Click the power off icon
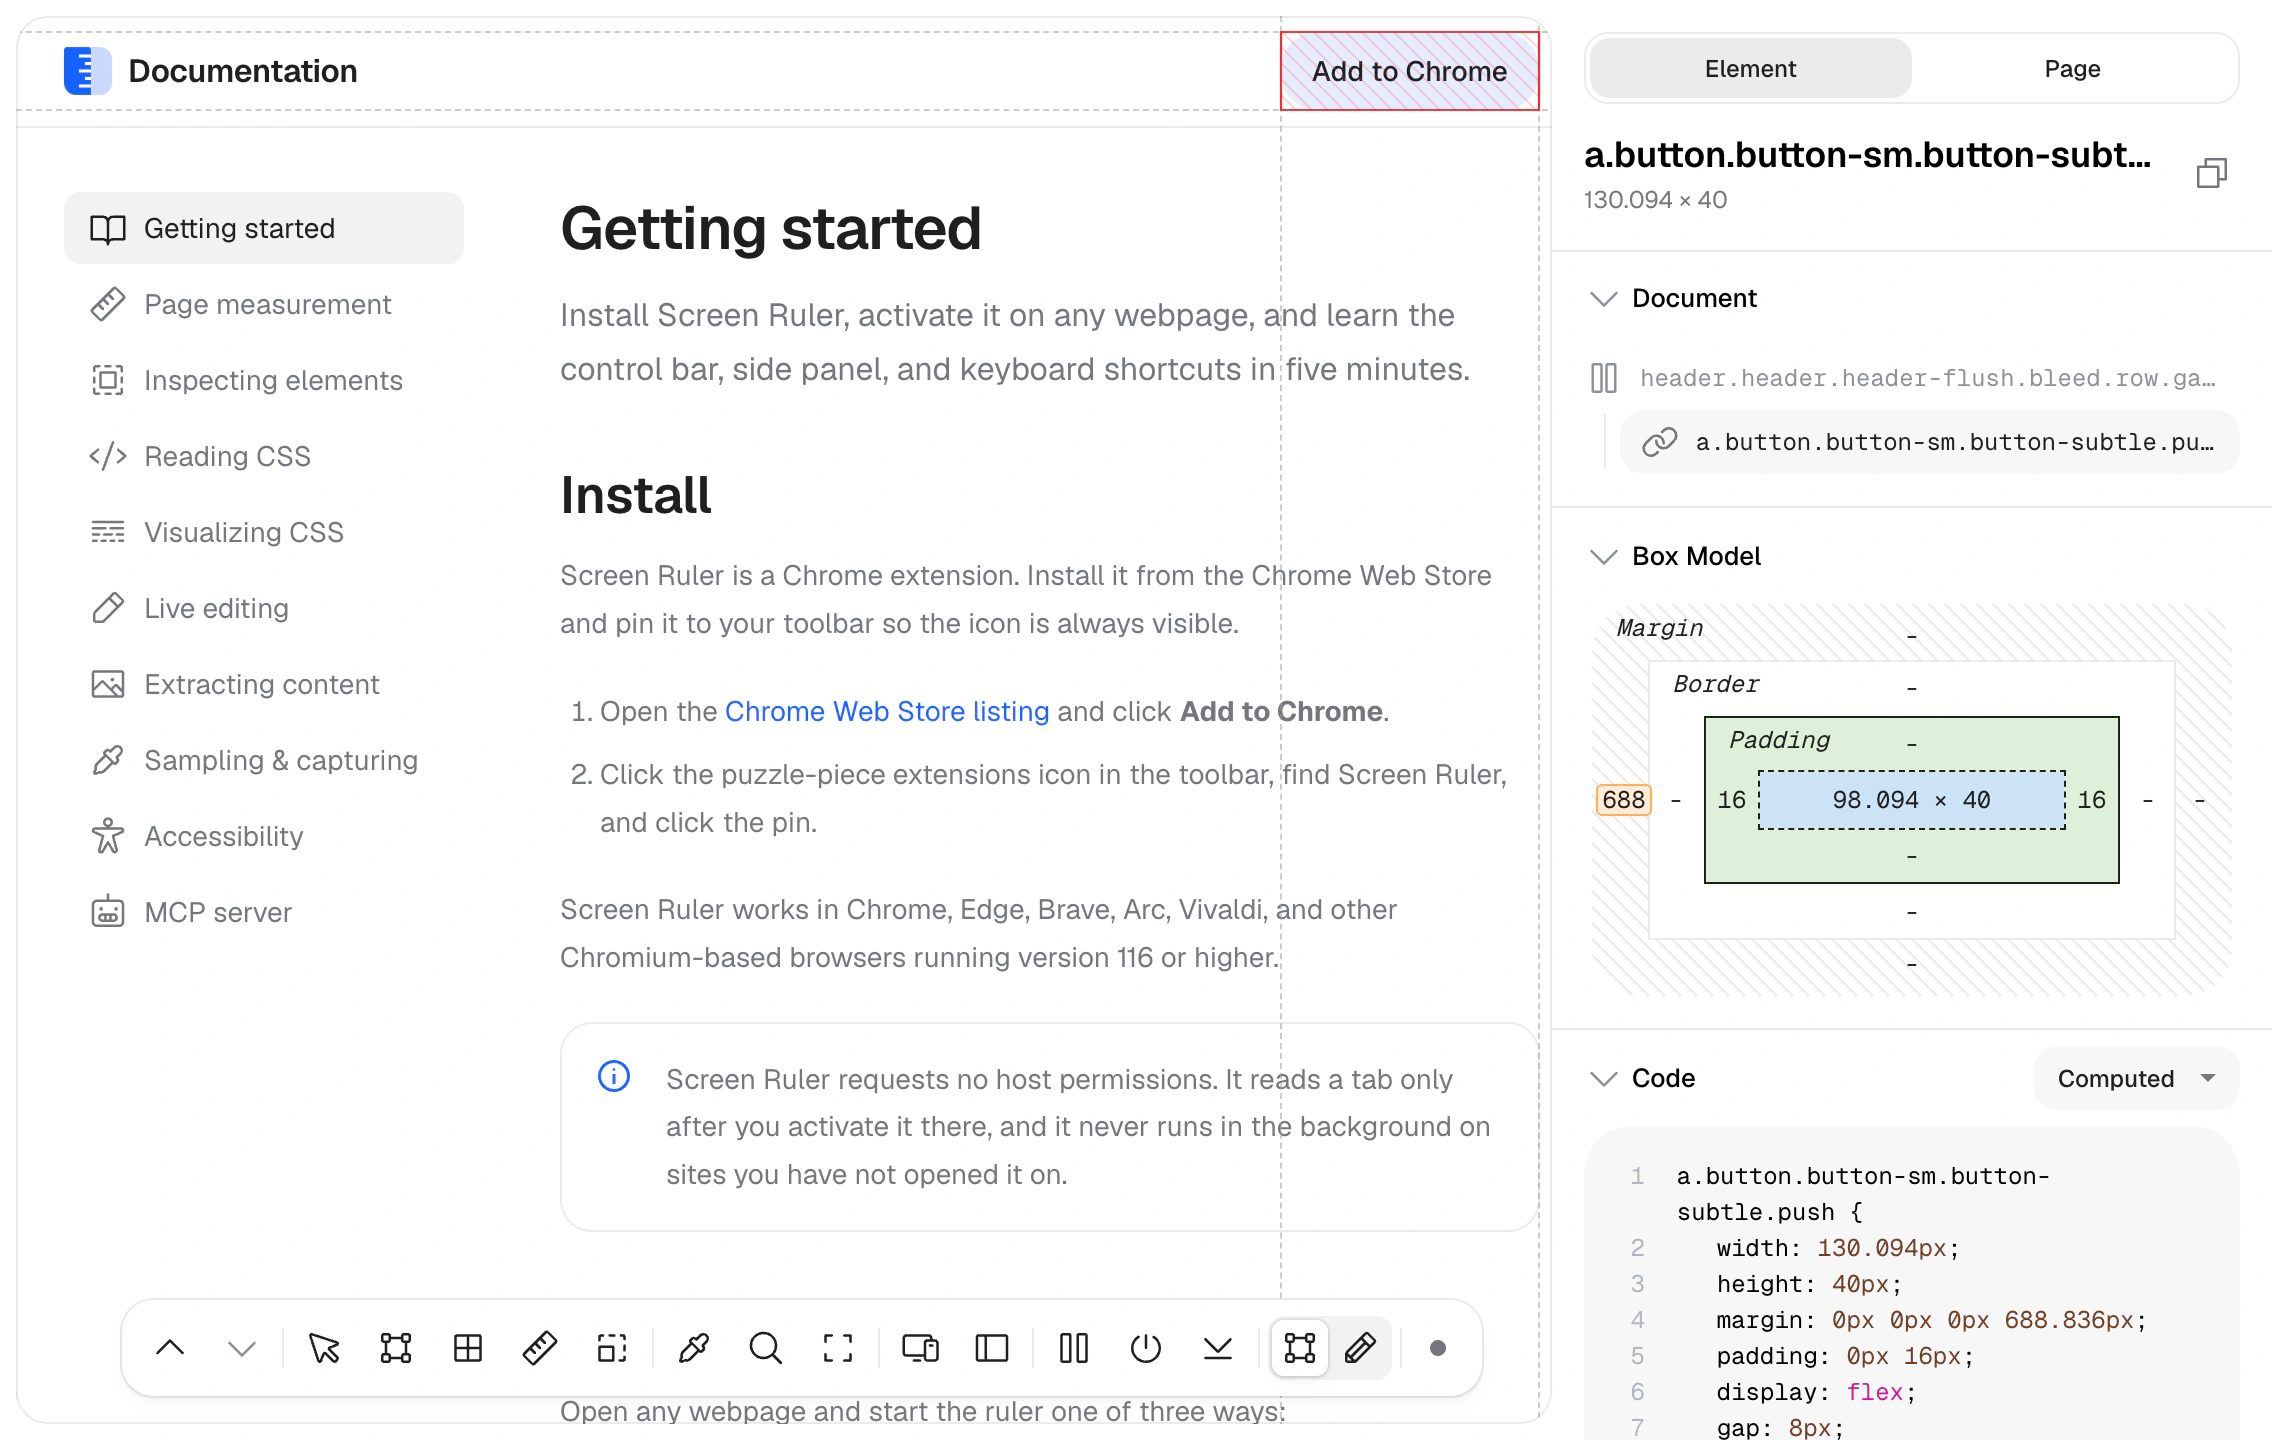 (x=1146, y=1348)
